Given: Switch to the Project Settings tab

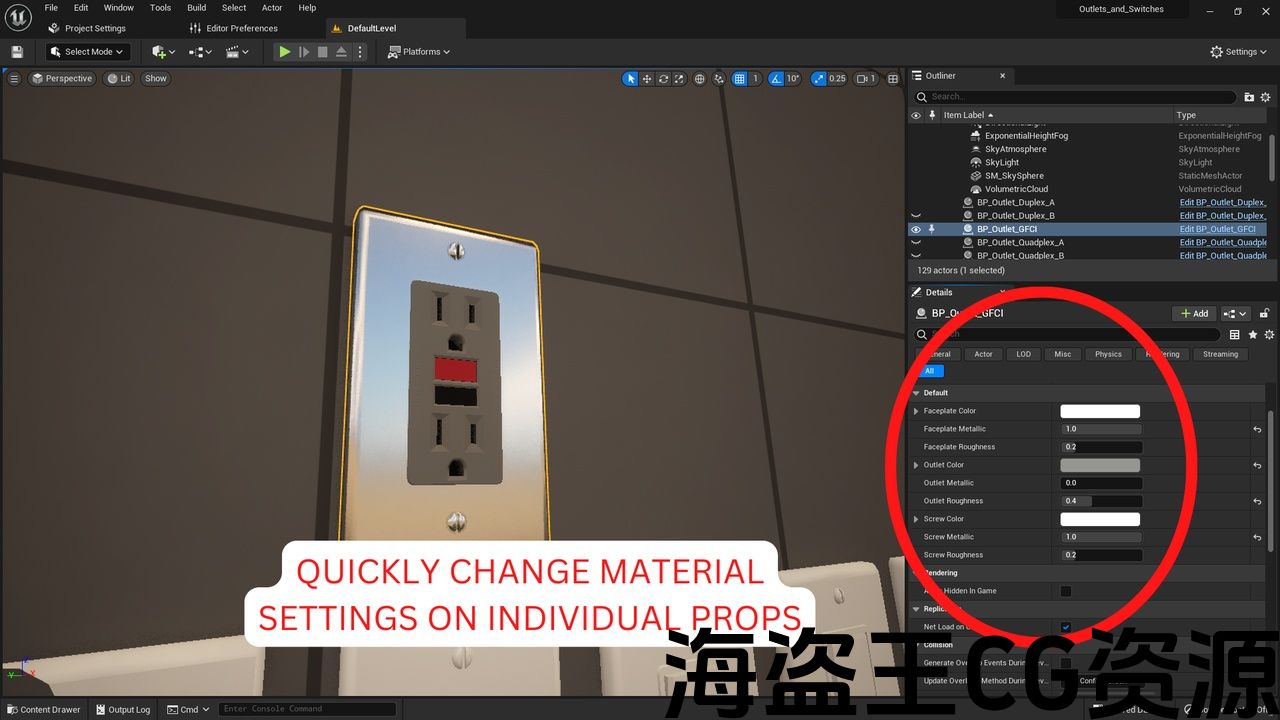Looking at the screenshot, I should tap(95, 28).
